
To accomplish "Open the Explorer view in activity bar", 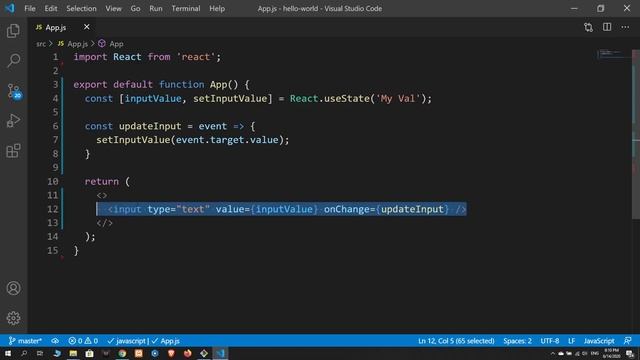I will click(x=13, y=31).
